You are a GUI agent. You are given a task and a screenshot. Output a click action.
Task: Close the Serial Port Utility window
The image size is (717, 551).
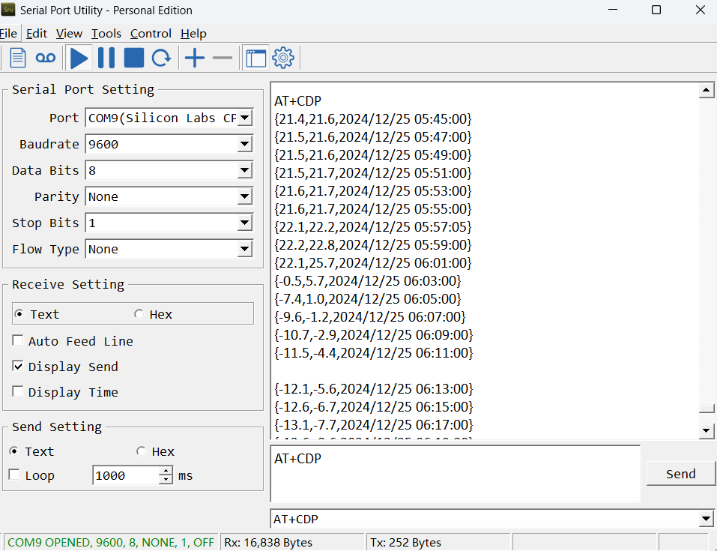700,10
